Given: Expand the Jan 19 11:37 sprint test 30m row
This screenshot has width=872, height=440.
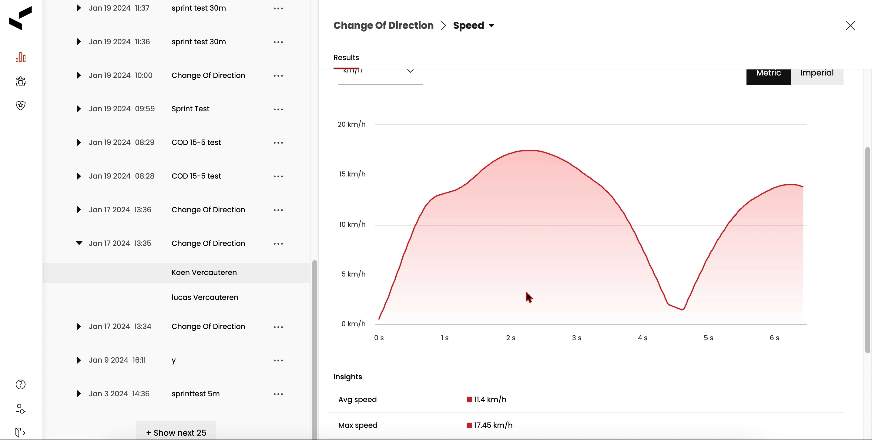Looking at the screenshot, I should click(78, 8).
